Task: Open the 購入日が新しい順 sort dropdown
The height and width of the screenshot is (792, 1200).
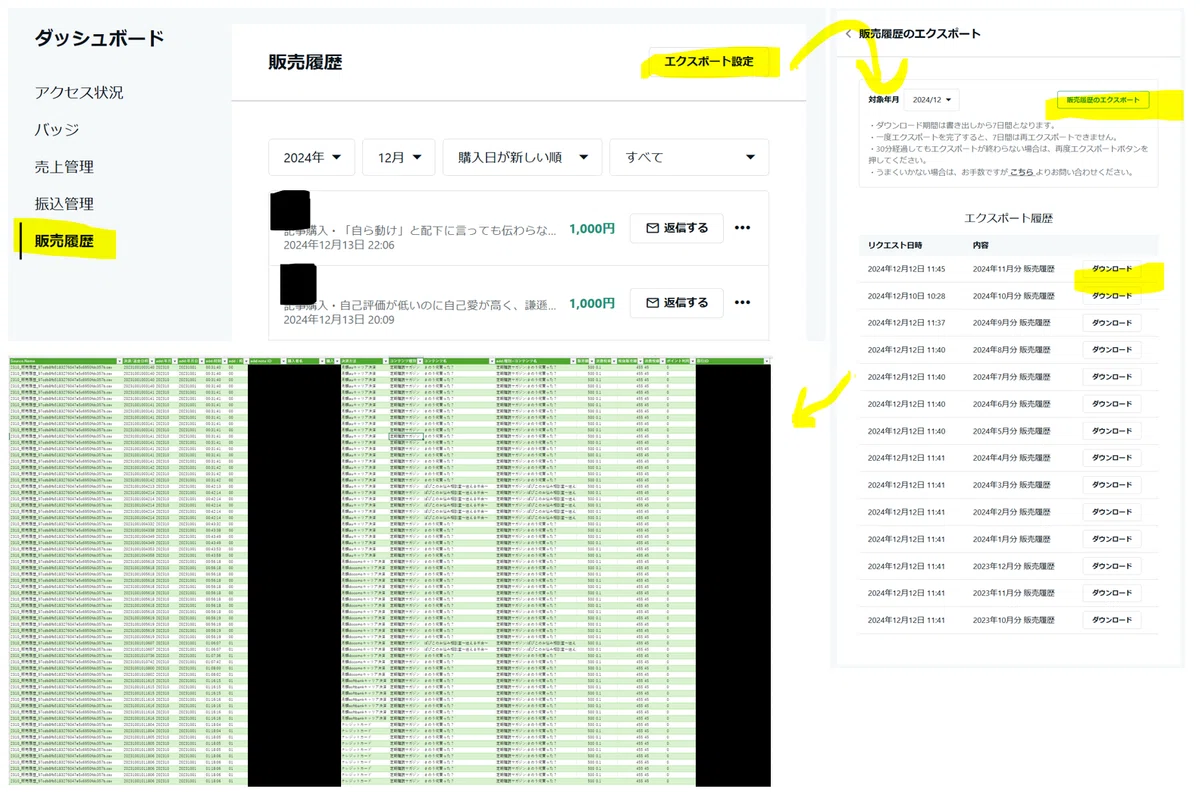Action: 522,157
